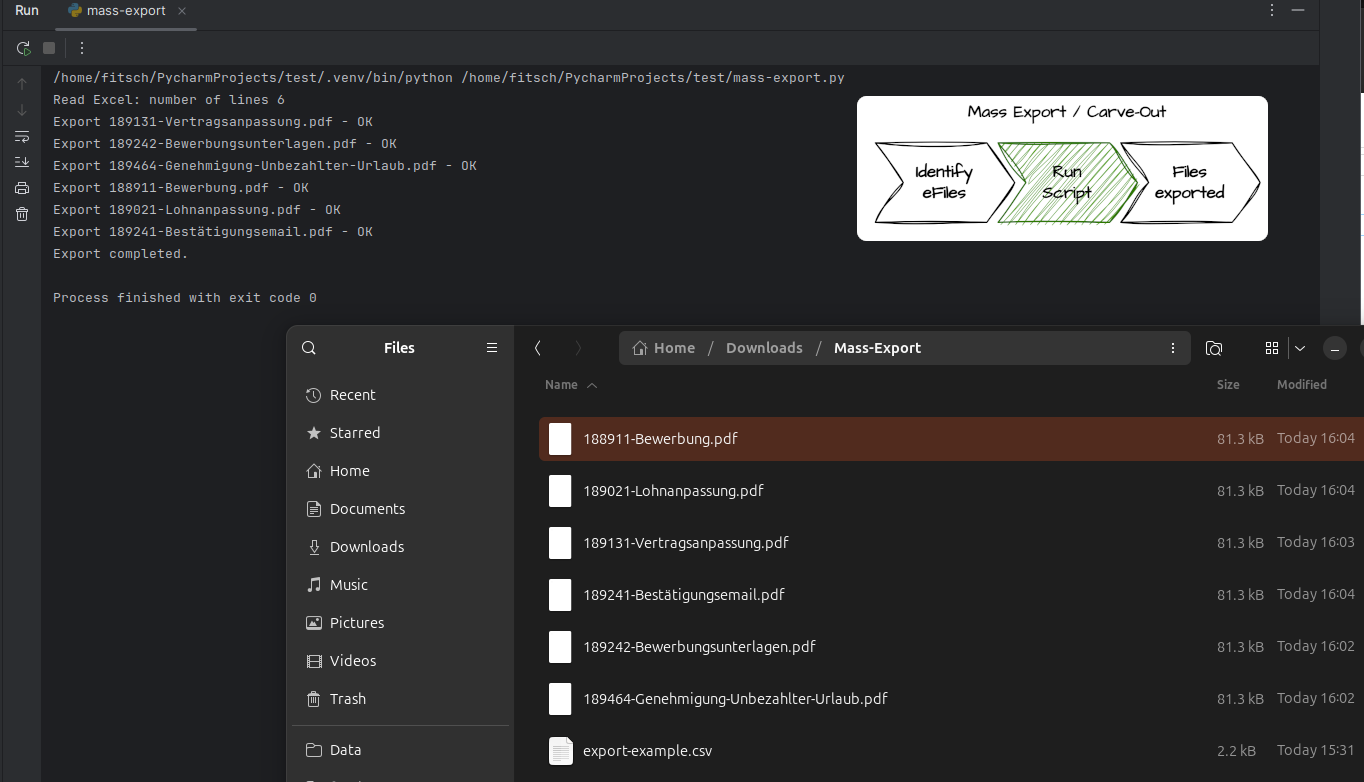Image resolution: width=1364 pixels, height=782 pixels.
Task: Go back using the Files back arrow
Action: pyautogui.click(x=537, y=347)
